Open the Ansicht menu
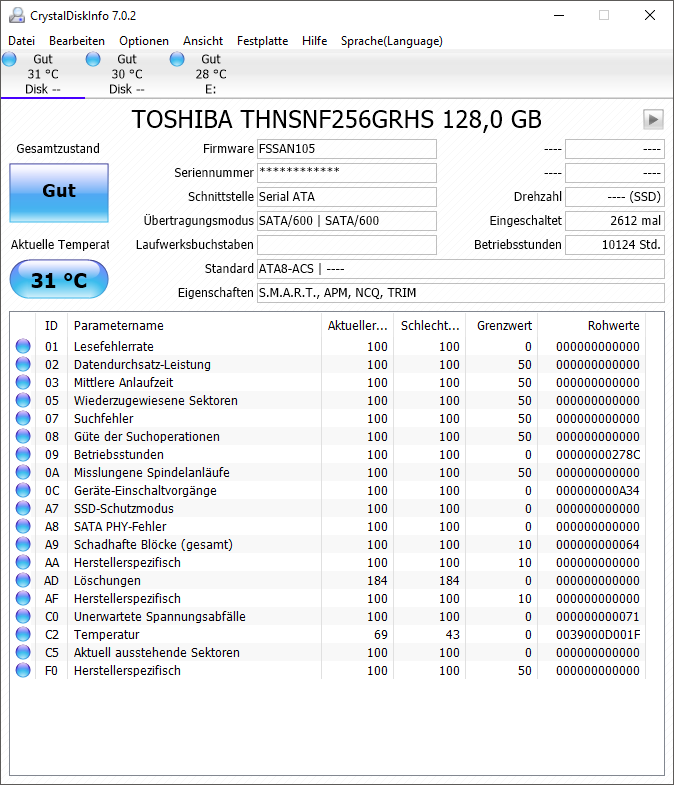Viewport: 674px width, 785px height. 203,41
